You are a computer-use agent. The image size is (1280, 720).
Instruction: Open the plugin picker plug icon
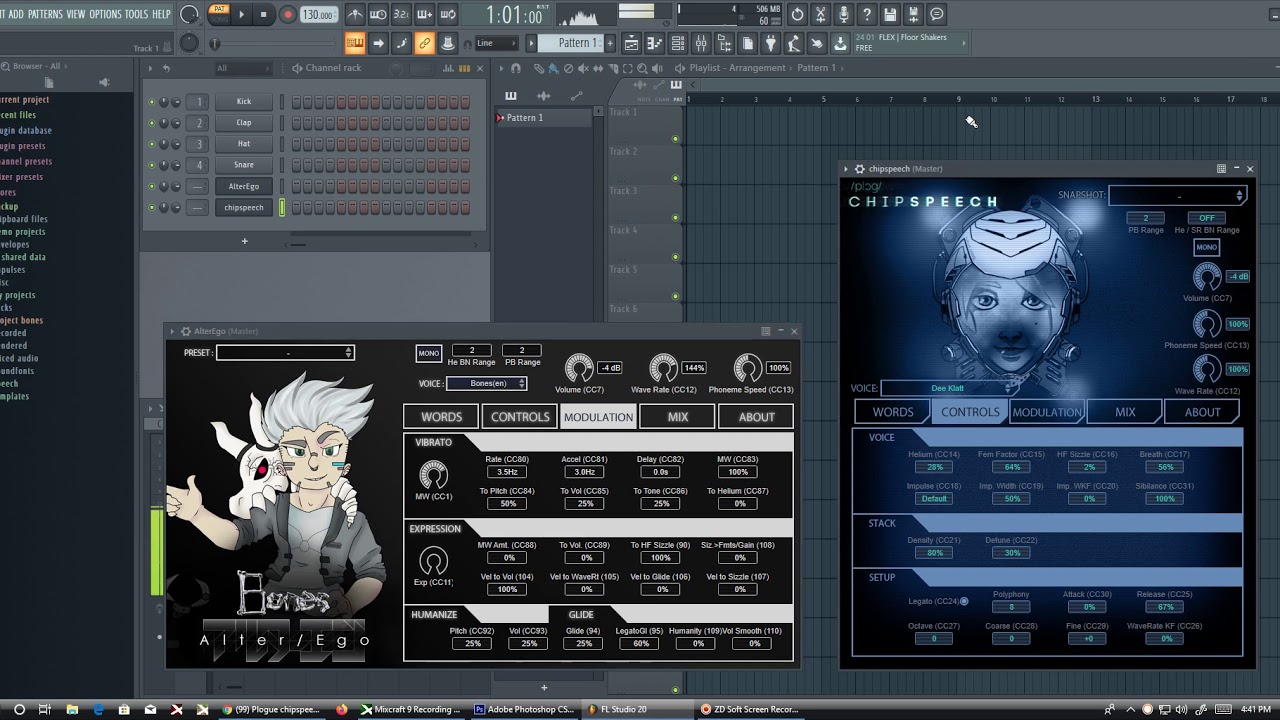tap(771, 43)
